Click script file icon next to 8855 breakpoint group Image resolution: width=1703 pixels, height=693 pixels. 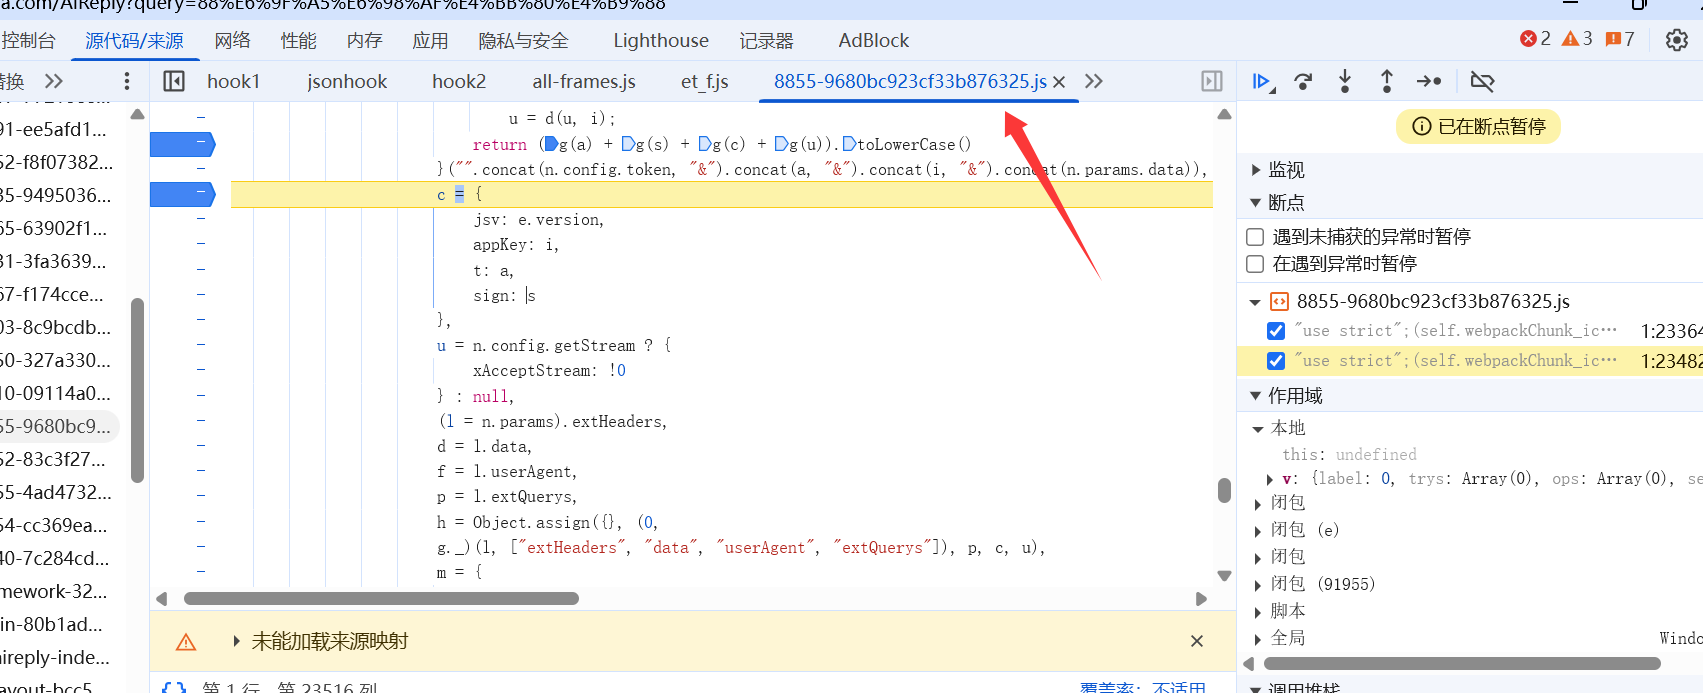(x=1279, y=301)
